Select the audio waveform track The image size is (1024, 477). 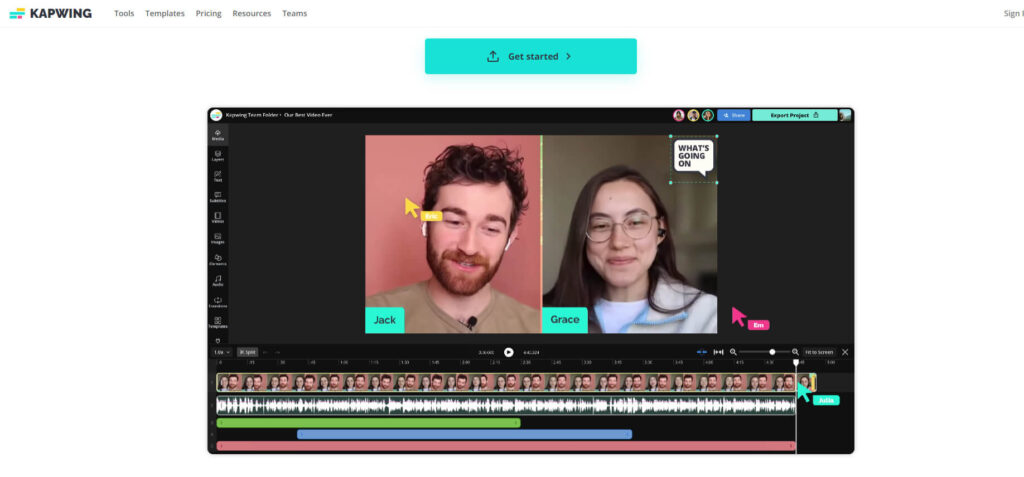pyautogui.click(x=506, y=406)
